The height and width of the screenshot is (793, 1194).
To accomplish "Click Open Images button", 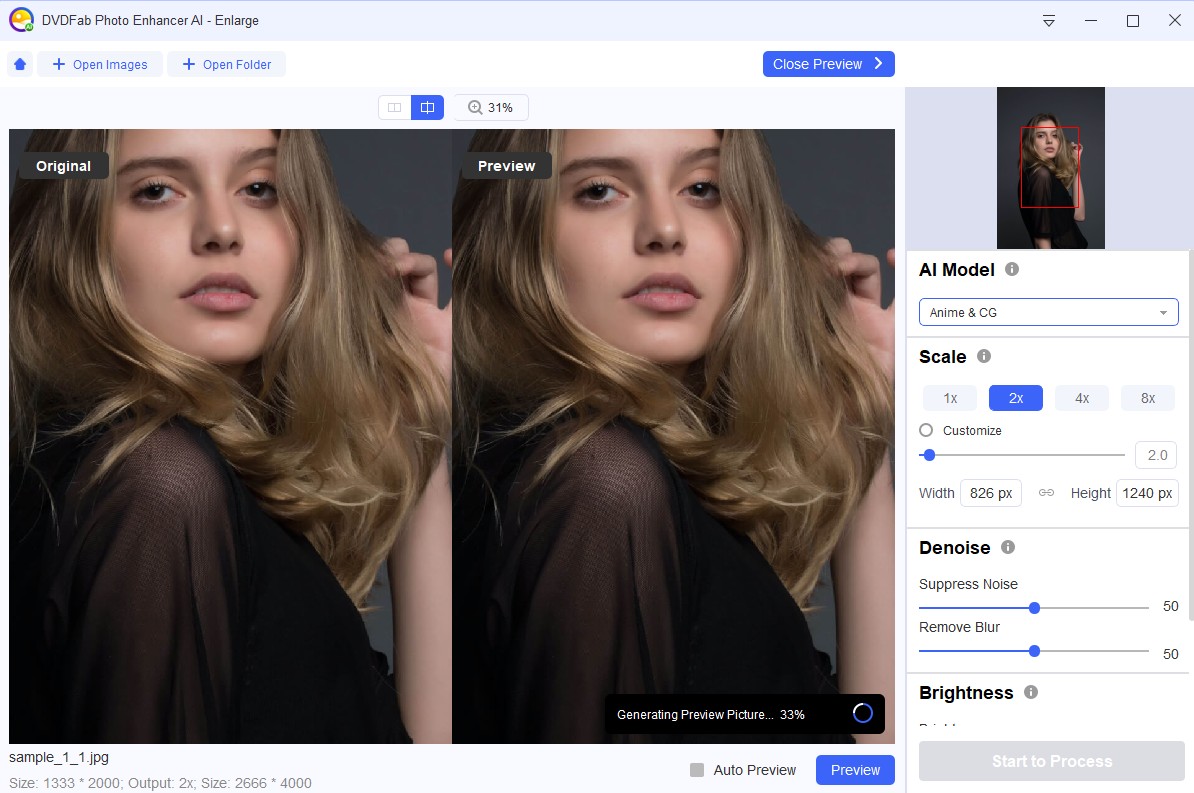I will [x=100, y=64].
